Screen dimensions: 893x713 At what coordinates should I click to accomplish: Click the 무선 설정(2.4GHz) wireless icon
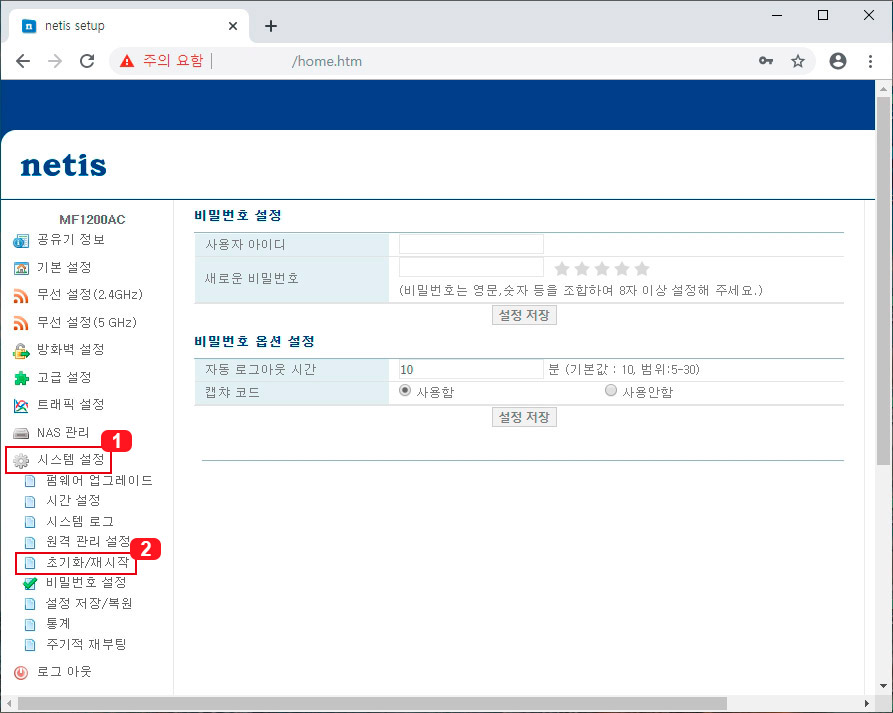coord(21,296)
